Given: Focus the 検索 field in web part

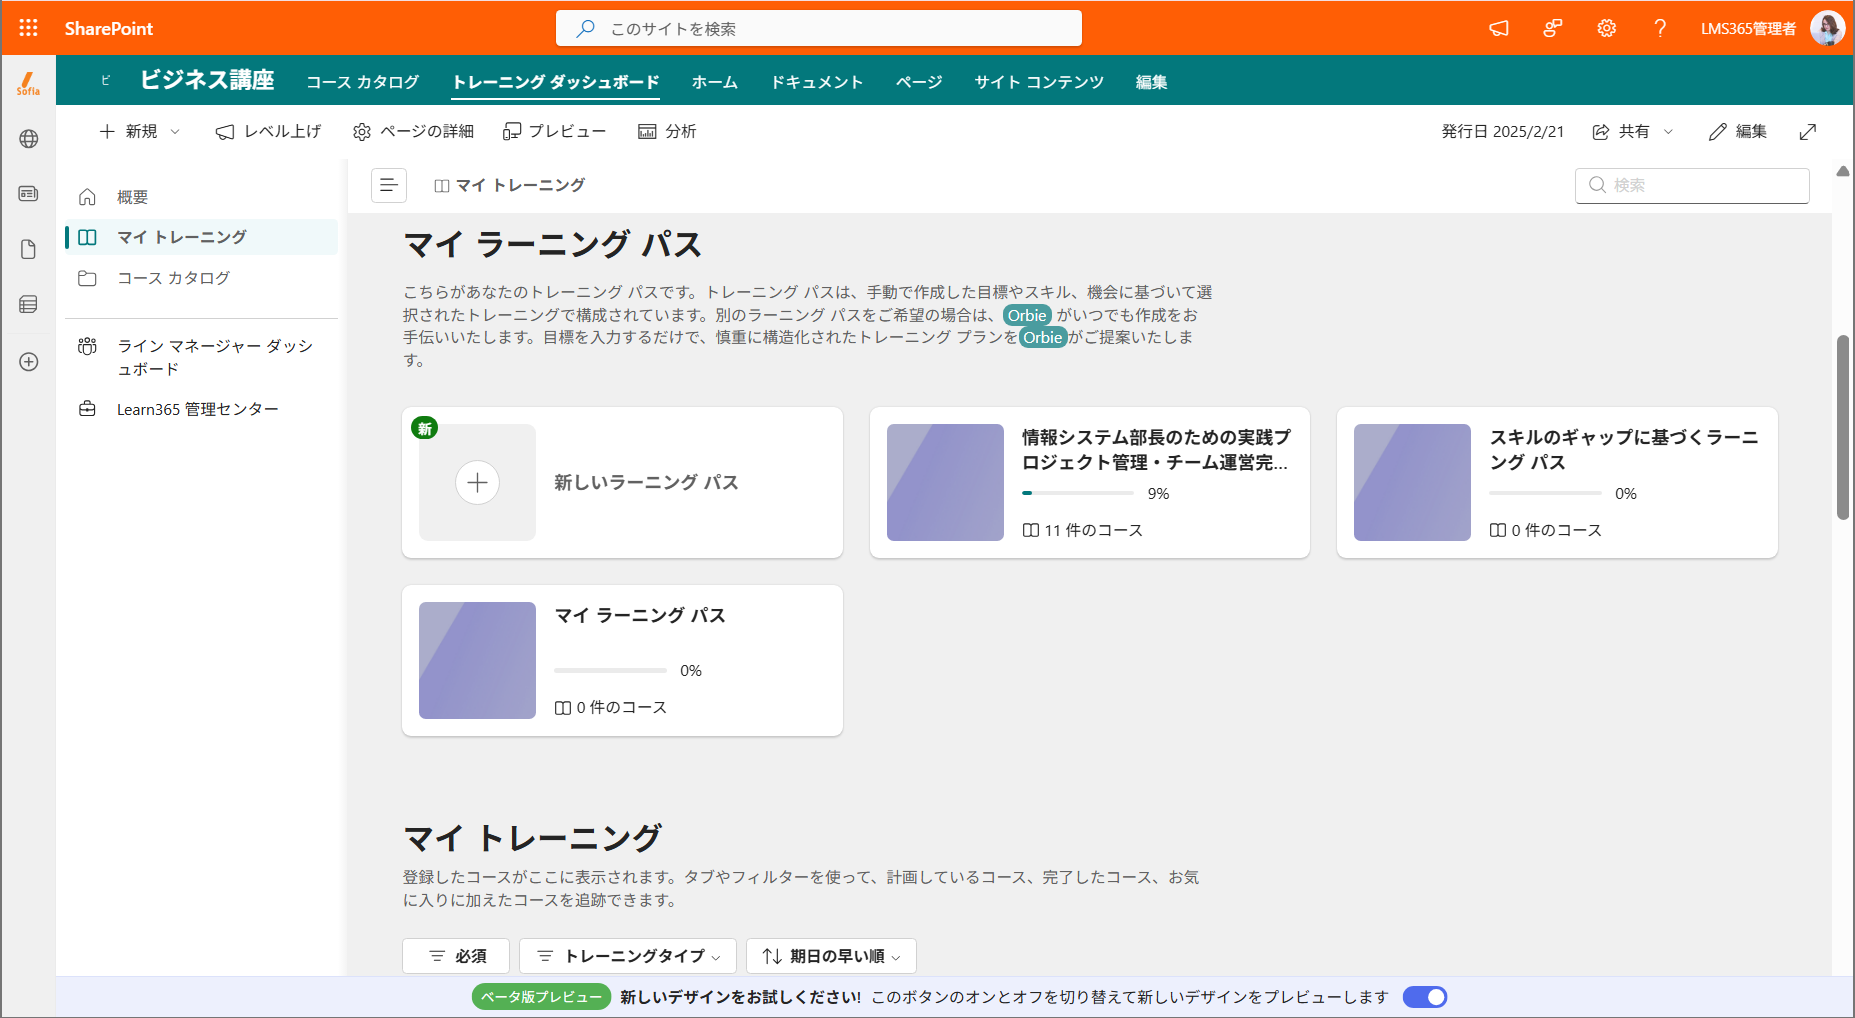Looking at the screenshot, I should point(1692,185).
